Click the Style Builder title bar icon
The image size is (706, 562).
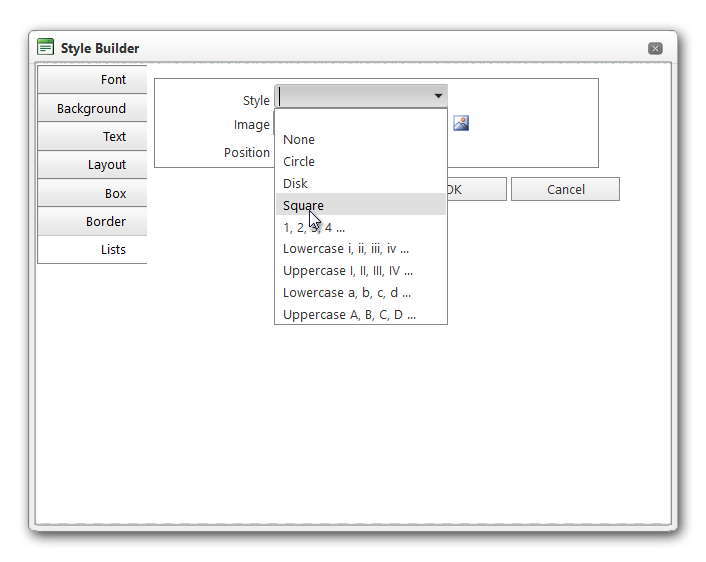point(45,47)
